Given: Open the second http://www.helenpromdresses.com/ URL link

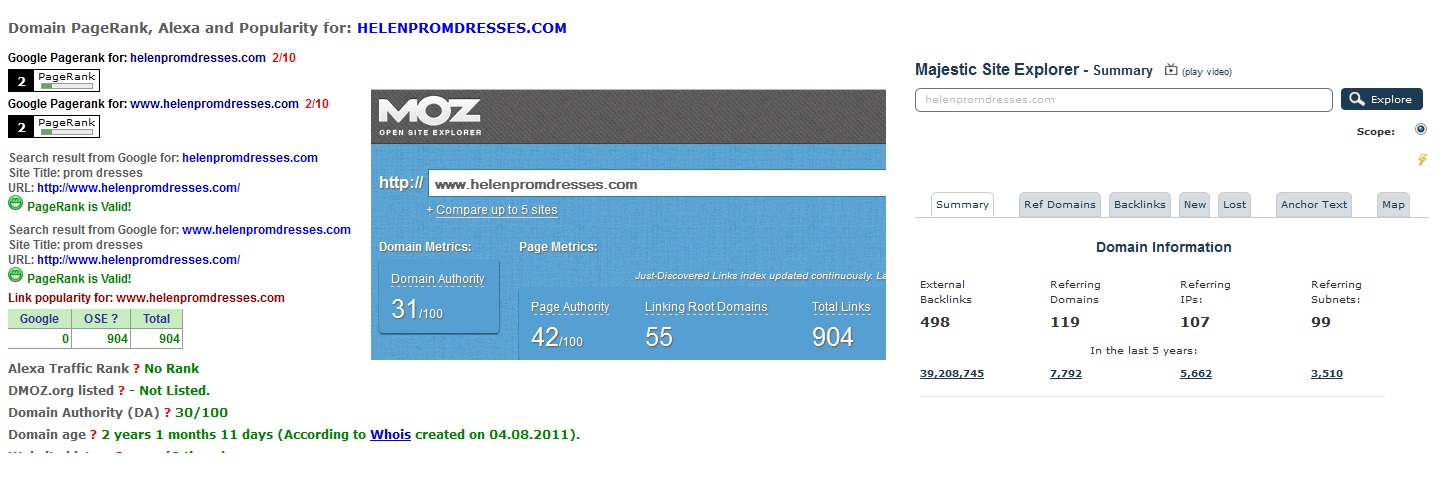Looking at the screenshot, I should 138,260.
